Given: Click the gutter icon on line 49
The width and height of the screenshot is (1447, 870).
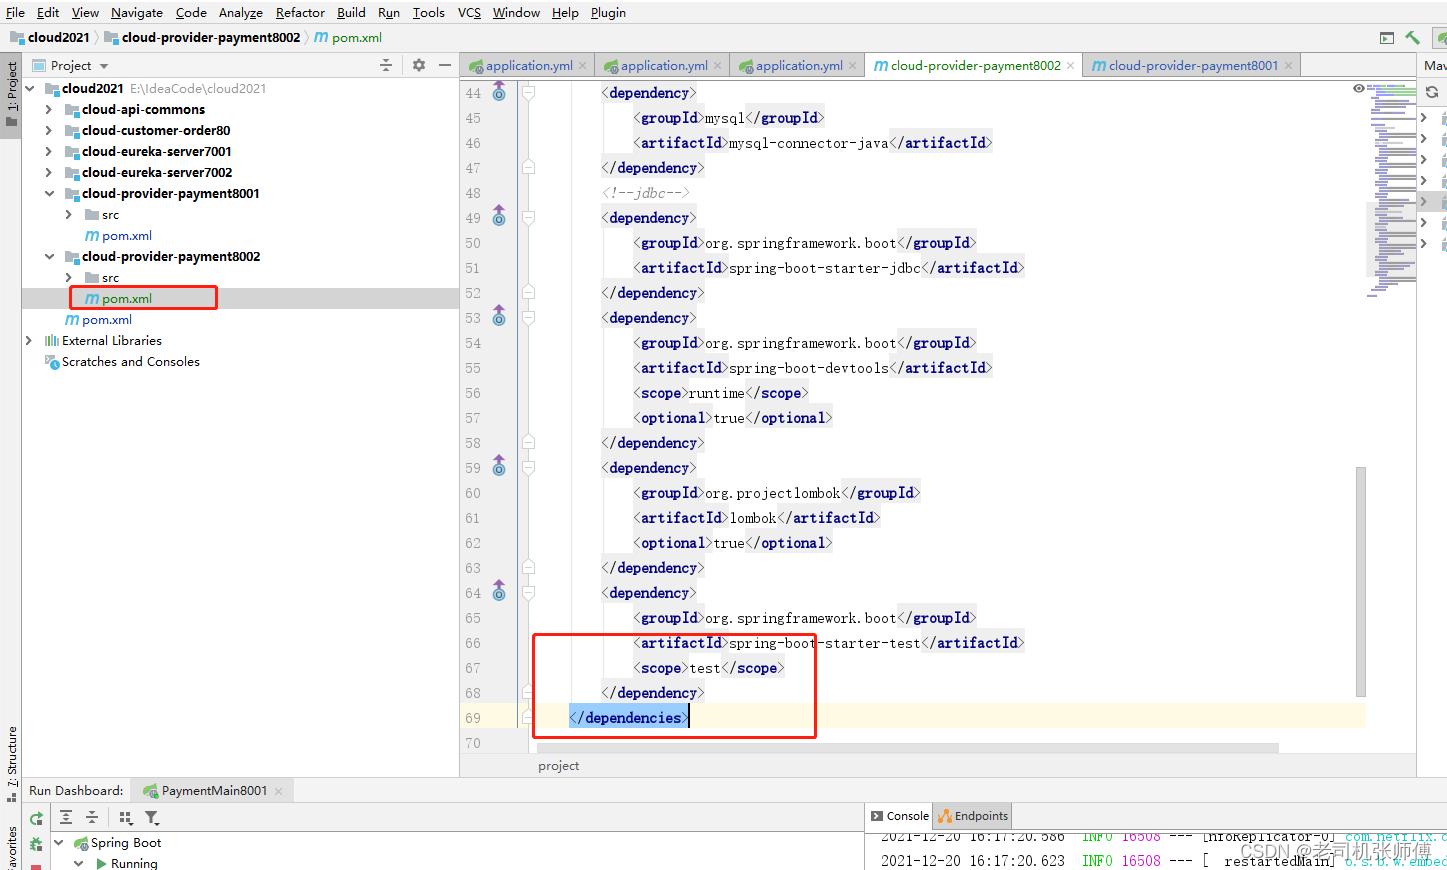Looking at the screenshot, I should pyautogui.click(x=499, y=217).
